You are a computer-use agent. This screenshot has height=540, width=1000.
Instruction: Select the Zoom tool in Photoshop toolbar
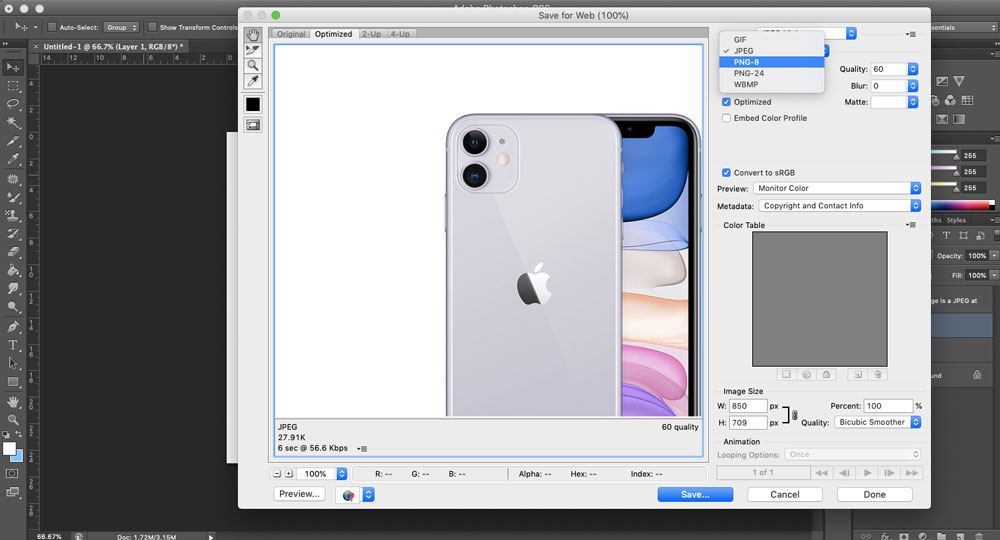(12, 420)
